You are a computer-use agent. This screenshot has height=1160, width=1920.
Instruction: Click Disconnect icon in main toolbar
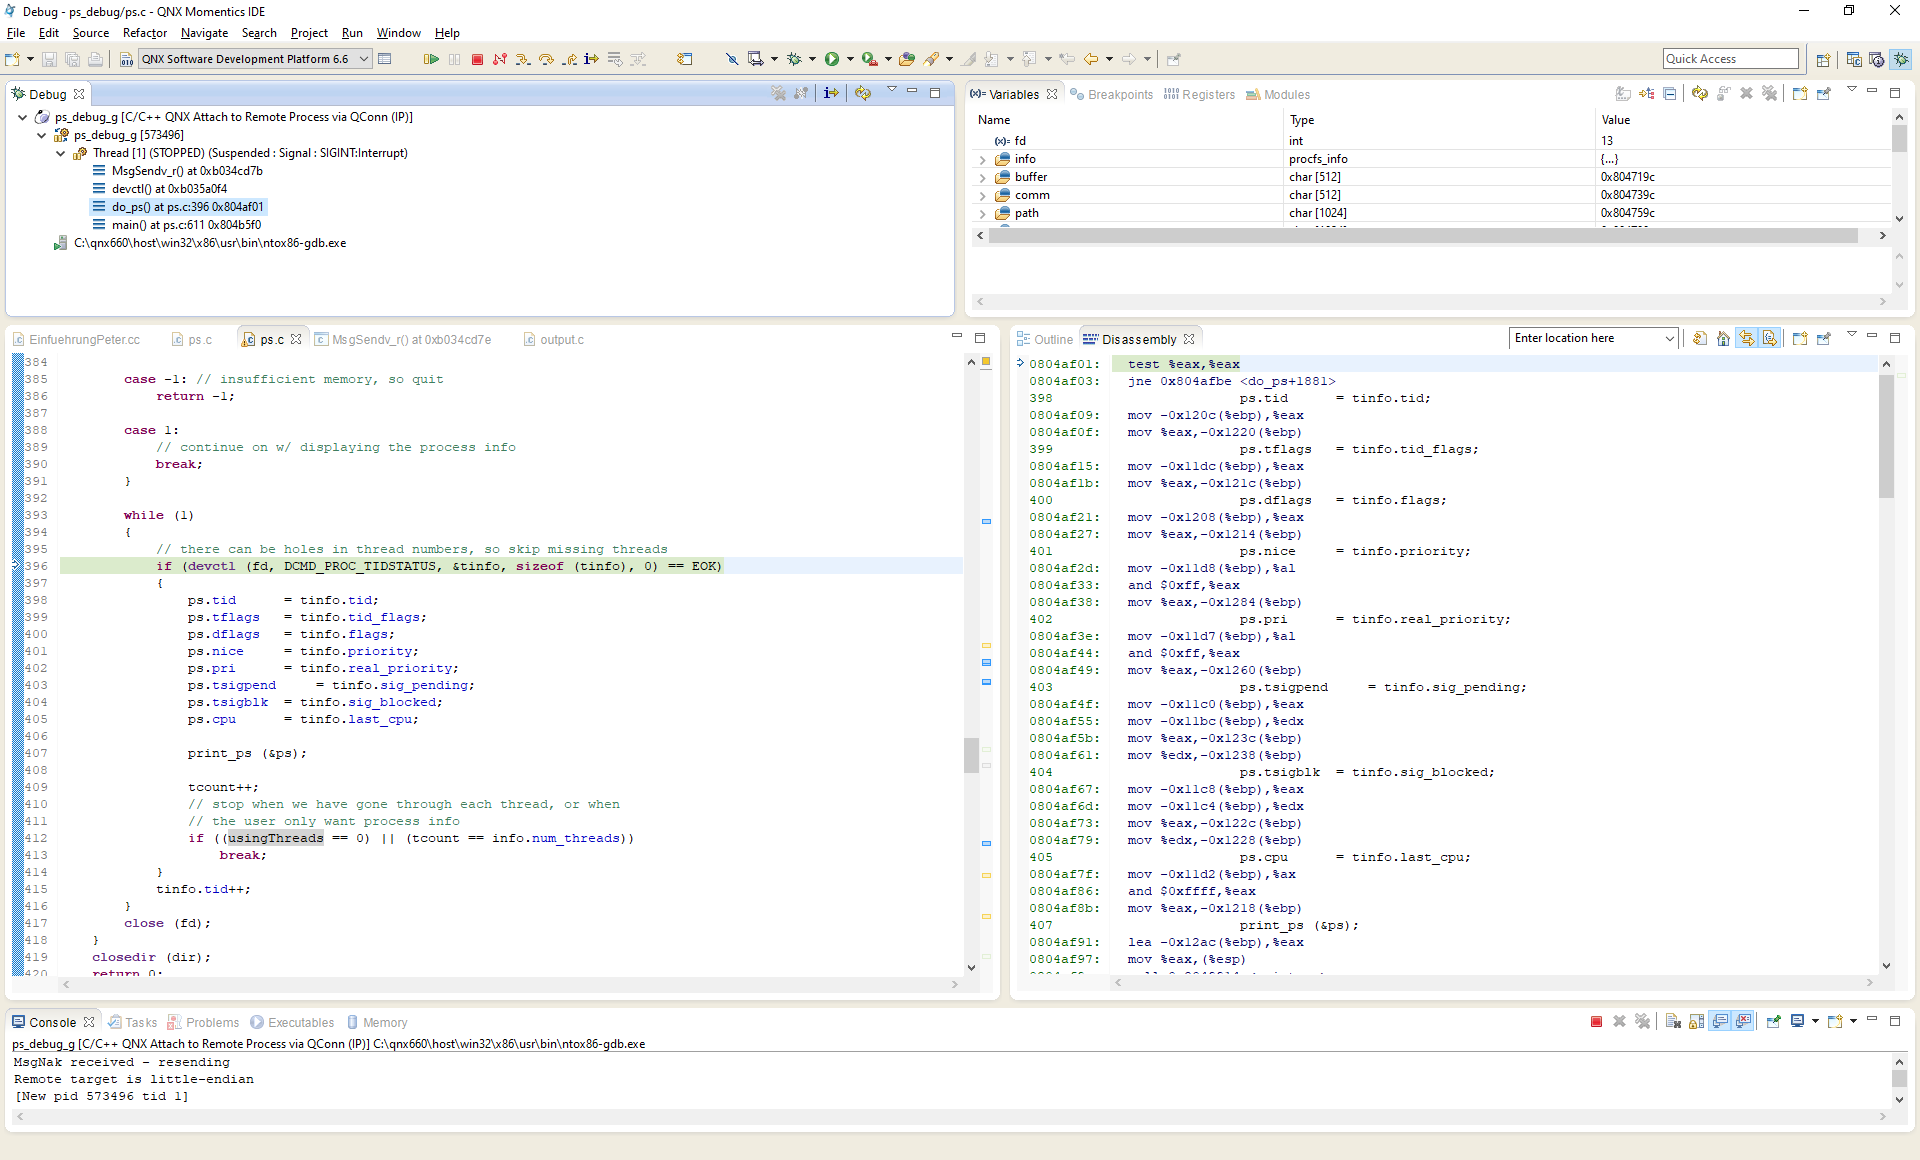click(500, 59)
